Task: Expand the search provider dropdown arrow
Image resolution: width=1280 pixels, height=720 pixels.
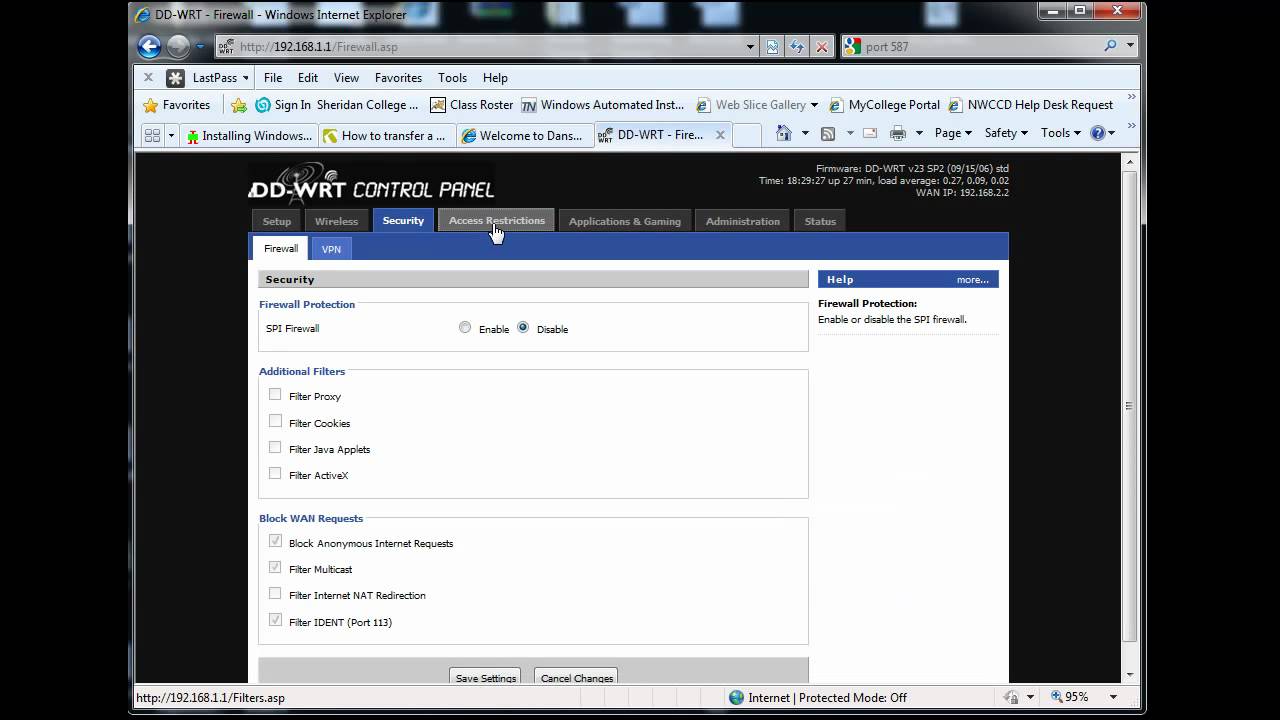Action: coord(1131,46)
